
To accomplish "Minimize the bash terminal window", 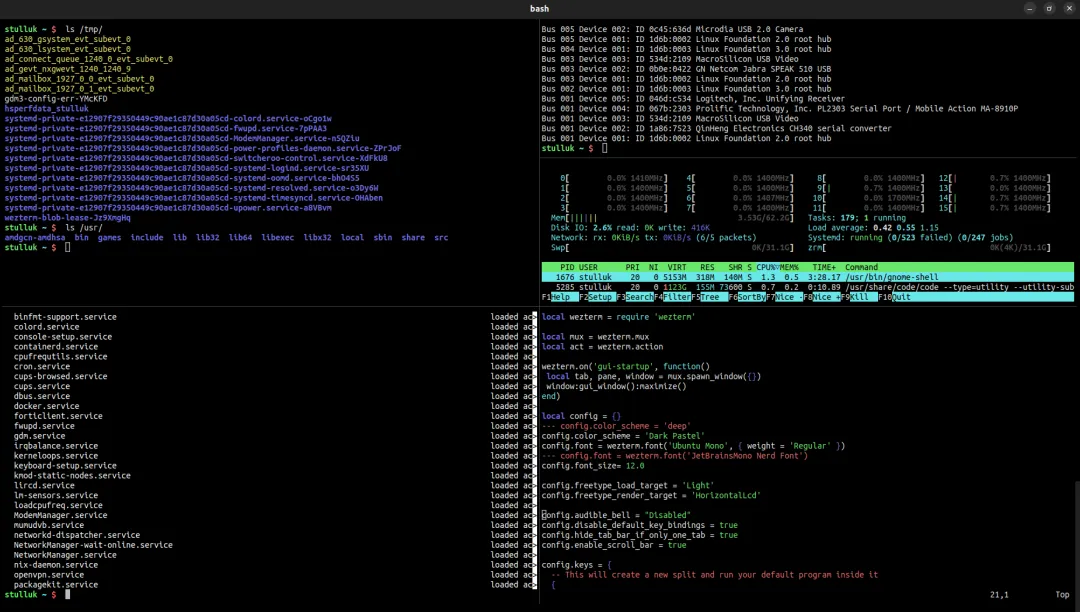I will click(1030, 8).
